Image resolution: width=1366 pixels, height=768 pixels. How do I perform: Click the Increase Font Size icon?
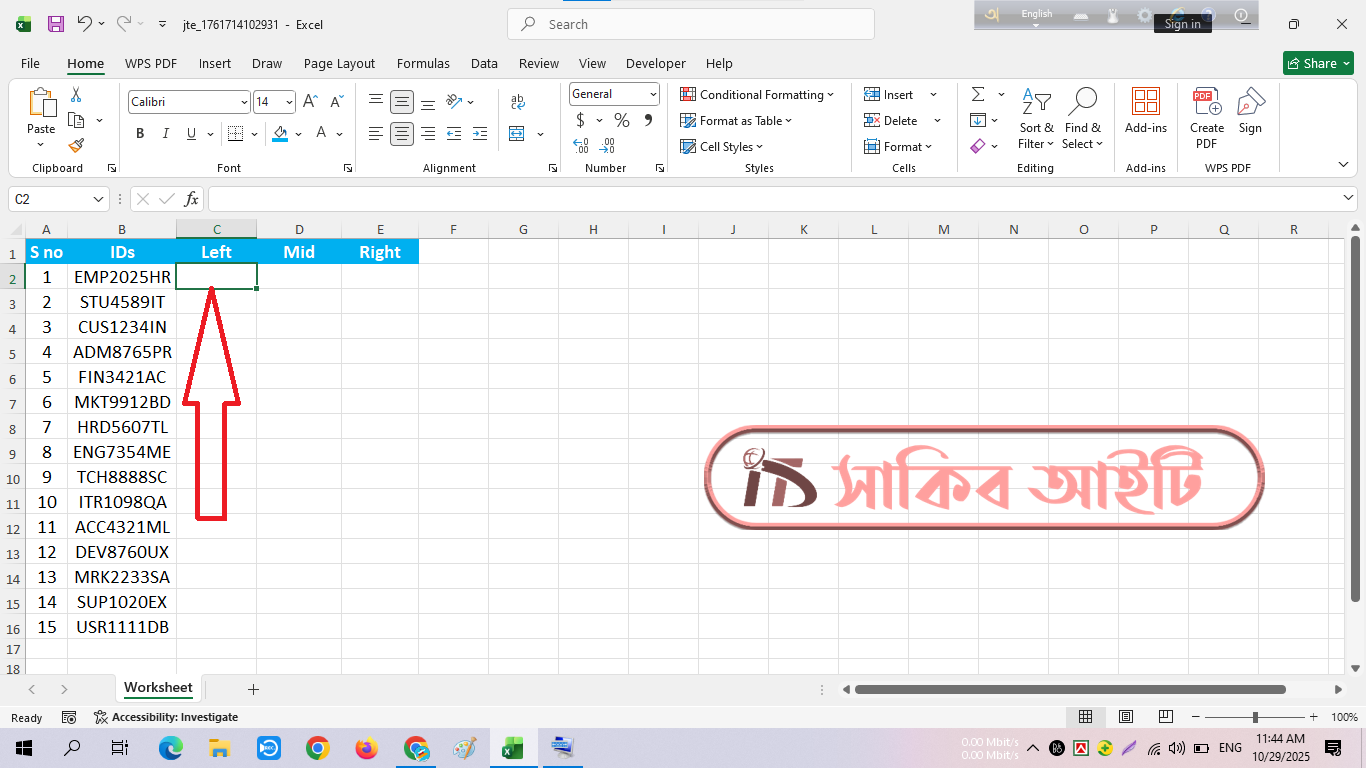(x=310, y=102)
